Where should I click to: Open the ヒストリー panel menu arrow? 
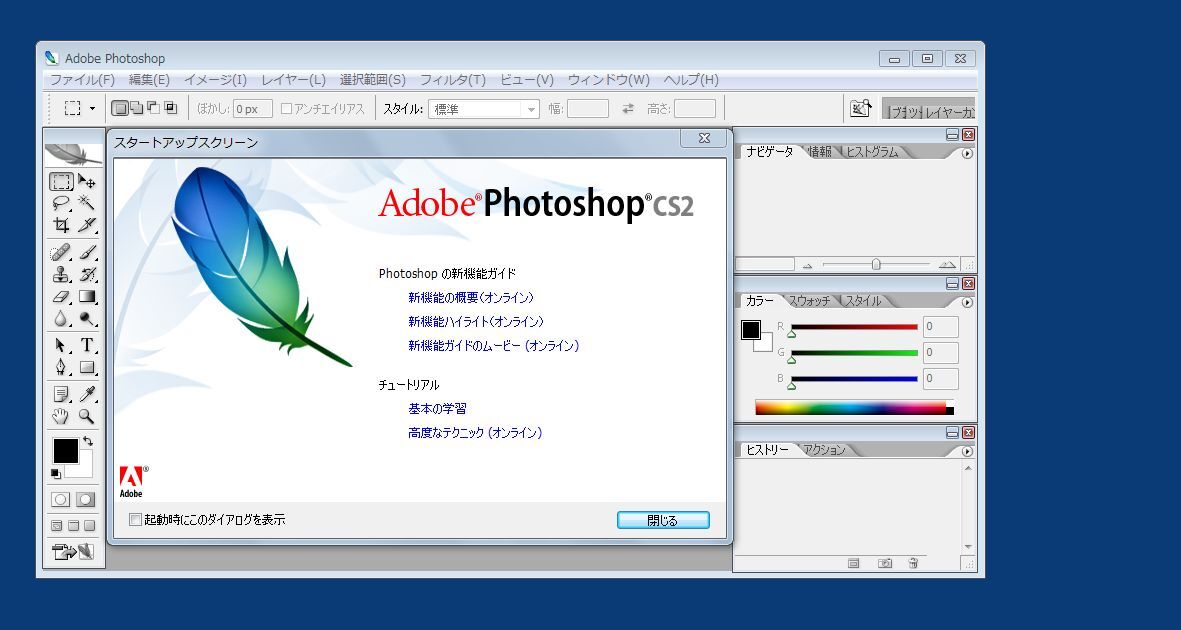[x=967, y=452]
